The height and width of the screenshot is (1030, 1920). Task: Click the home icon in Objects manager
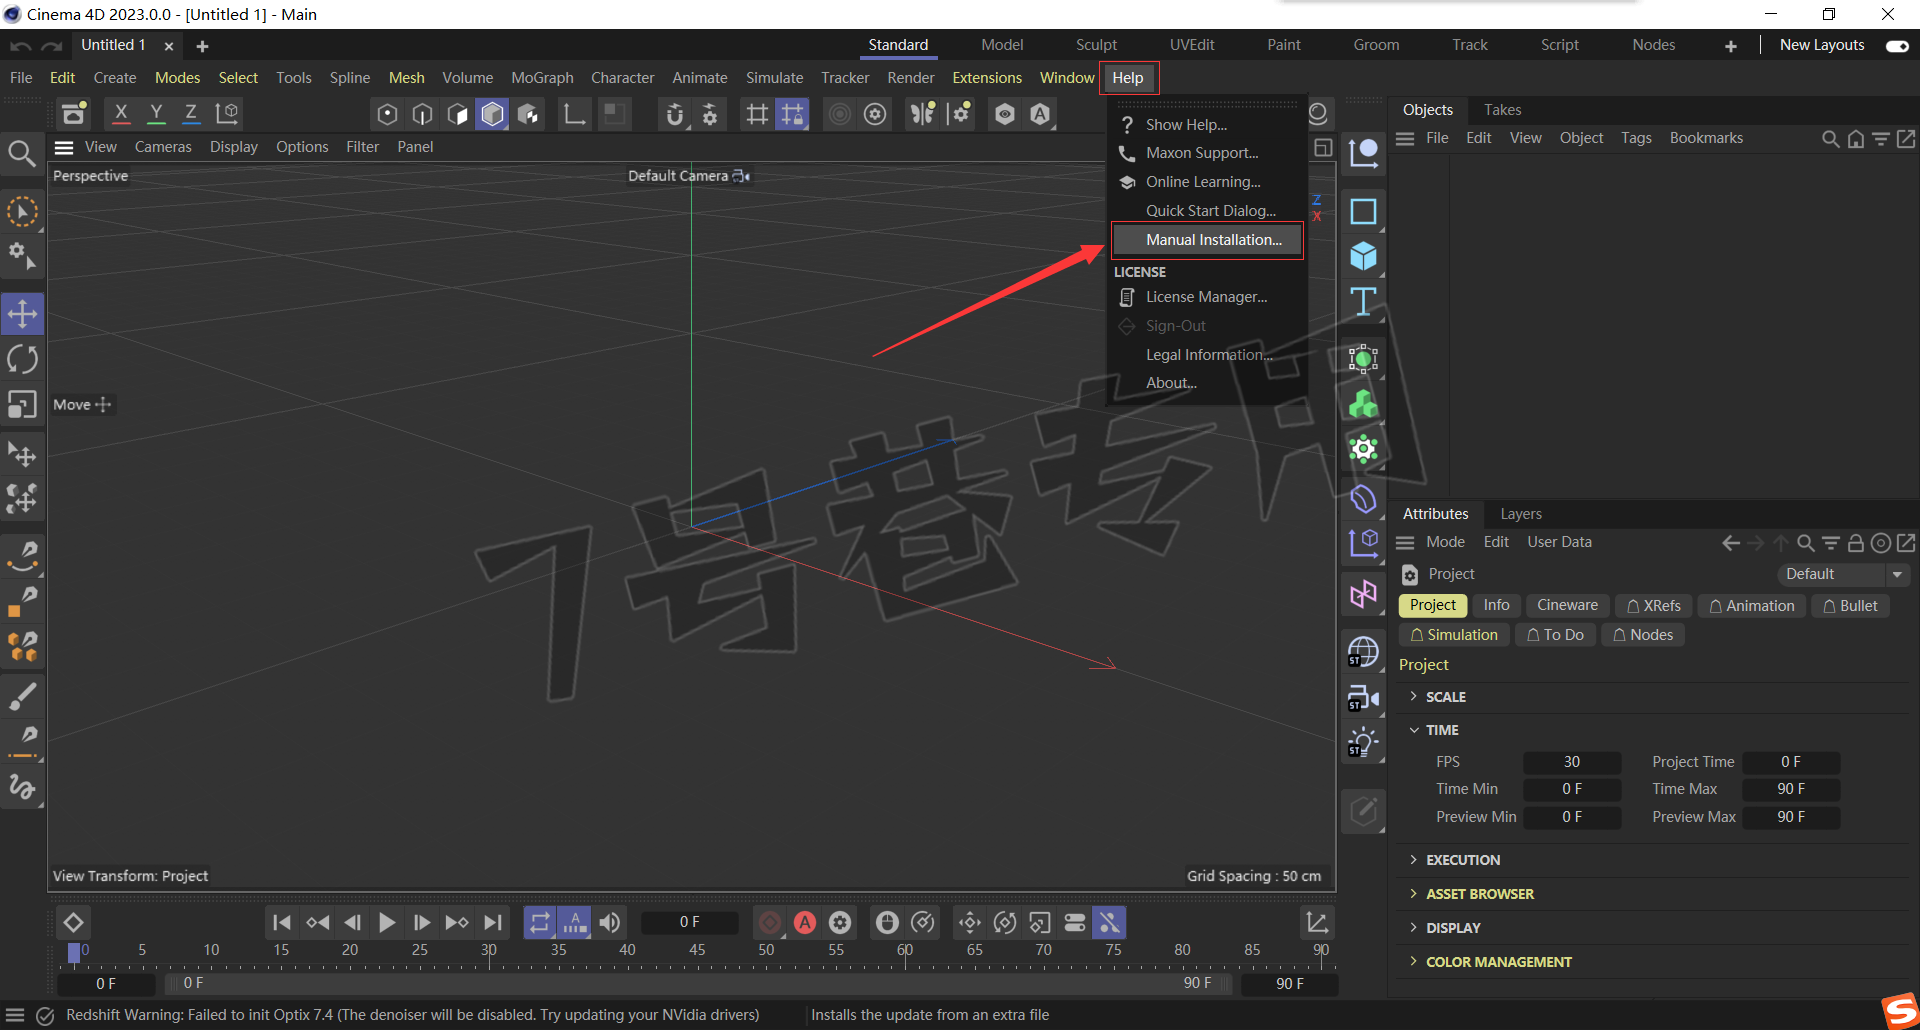[x=1855, y=139]
